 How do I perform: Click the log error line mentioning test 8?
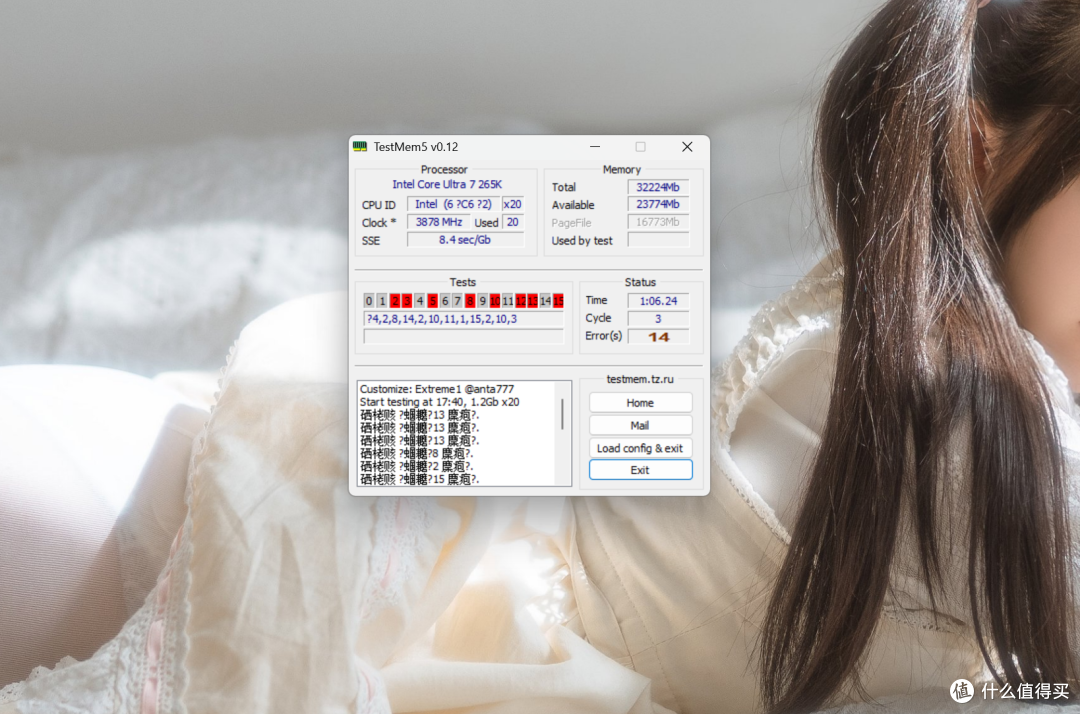pos(417,454)
